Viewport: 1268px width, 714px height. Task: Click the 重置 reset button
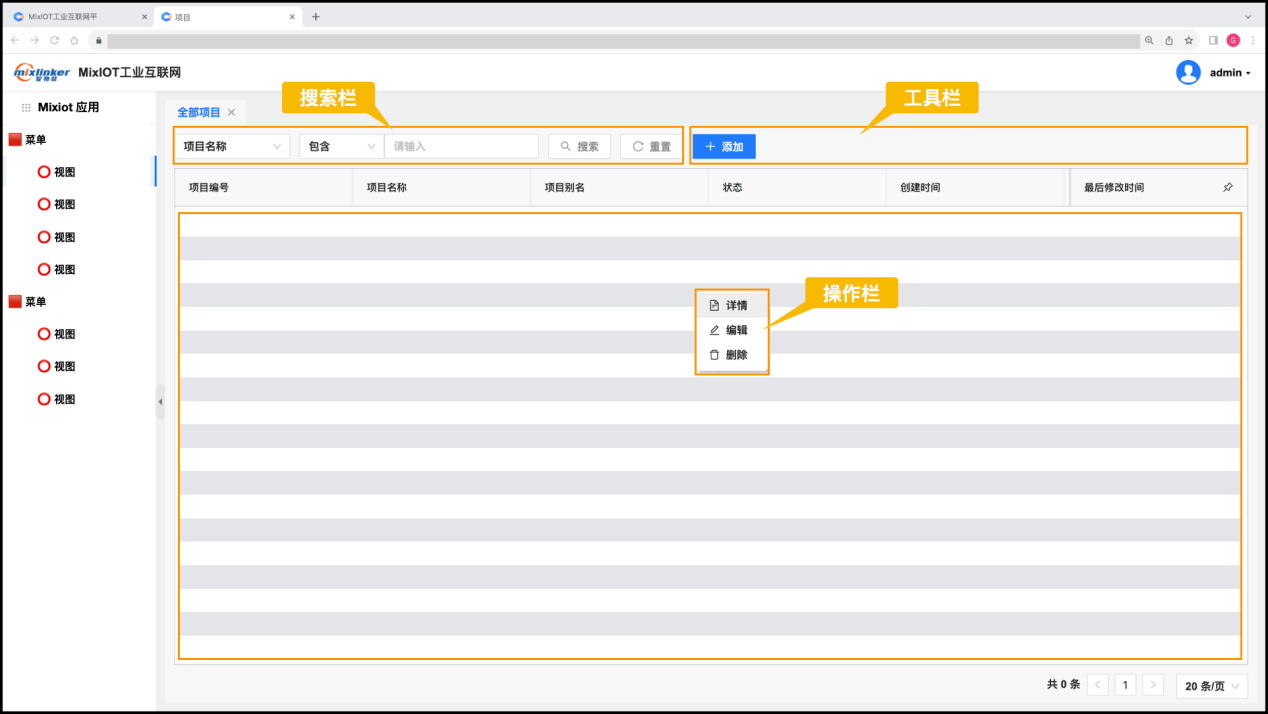coord(651,146)
